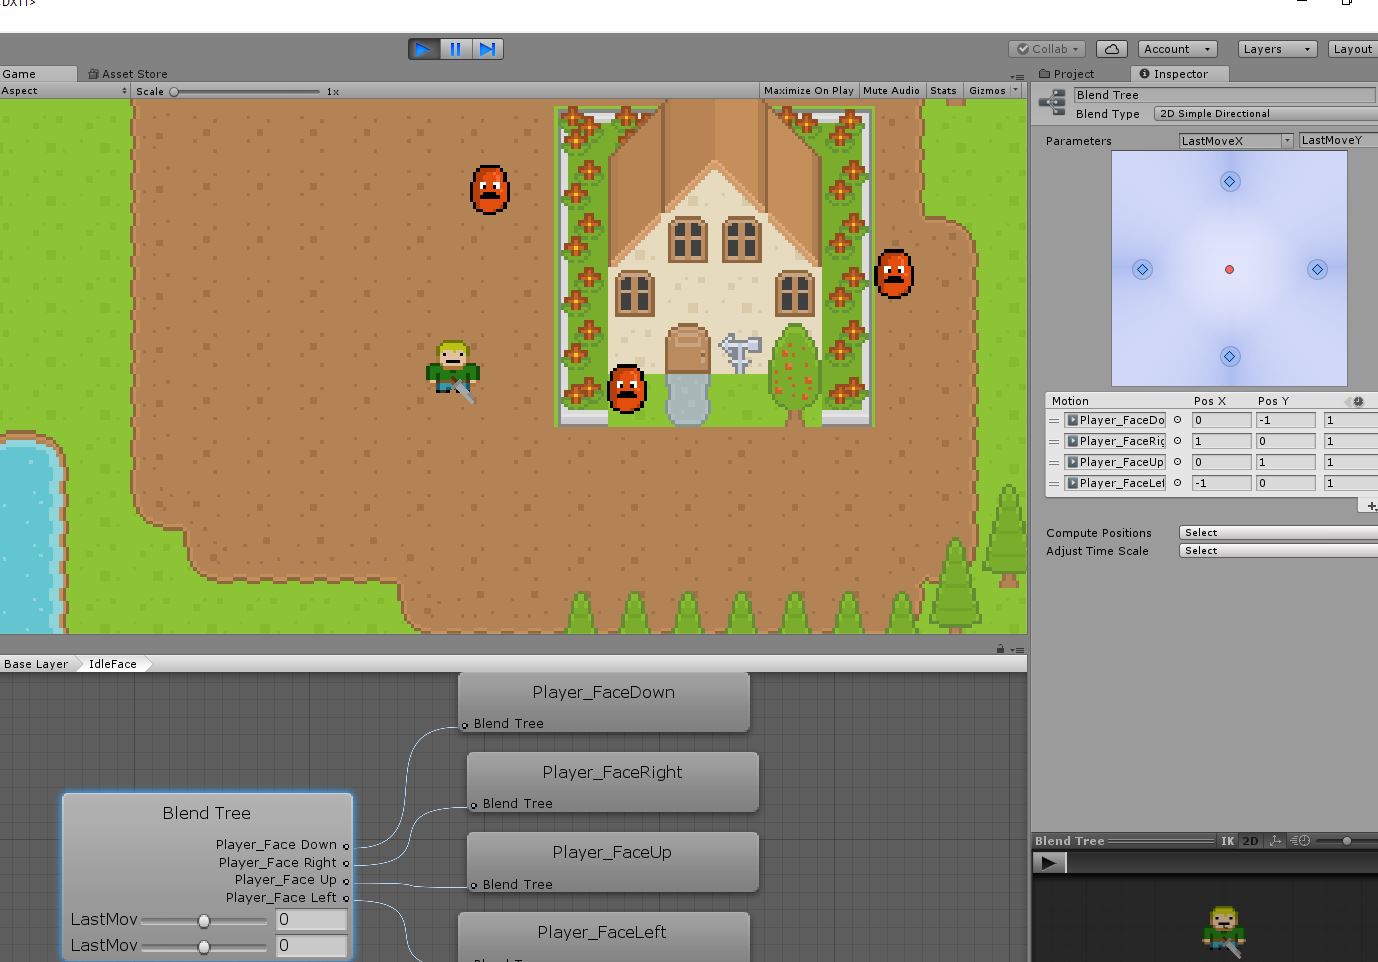Click the Player_FaceRight motion field

pos(1115,441)
